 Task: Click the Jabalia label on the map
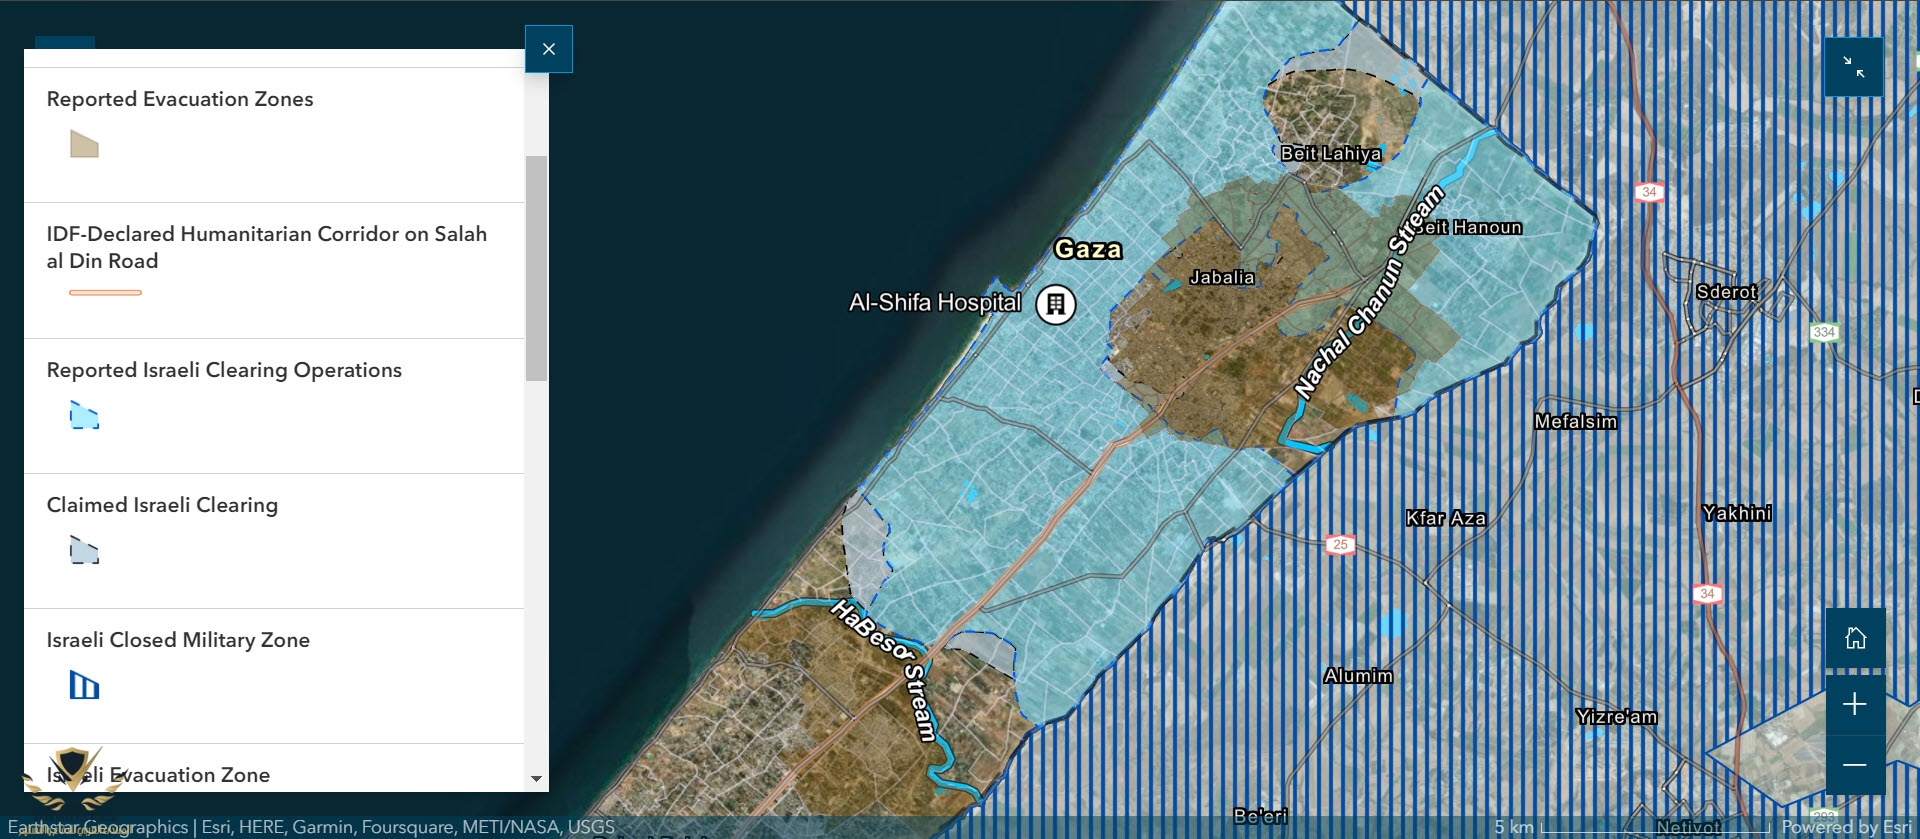pos(1221,277)
